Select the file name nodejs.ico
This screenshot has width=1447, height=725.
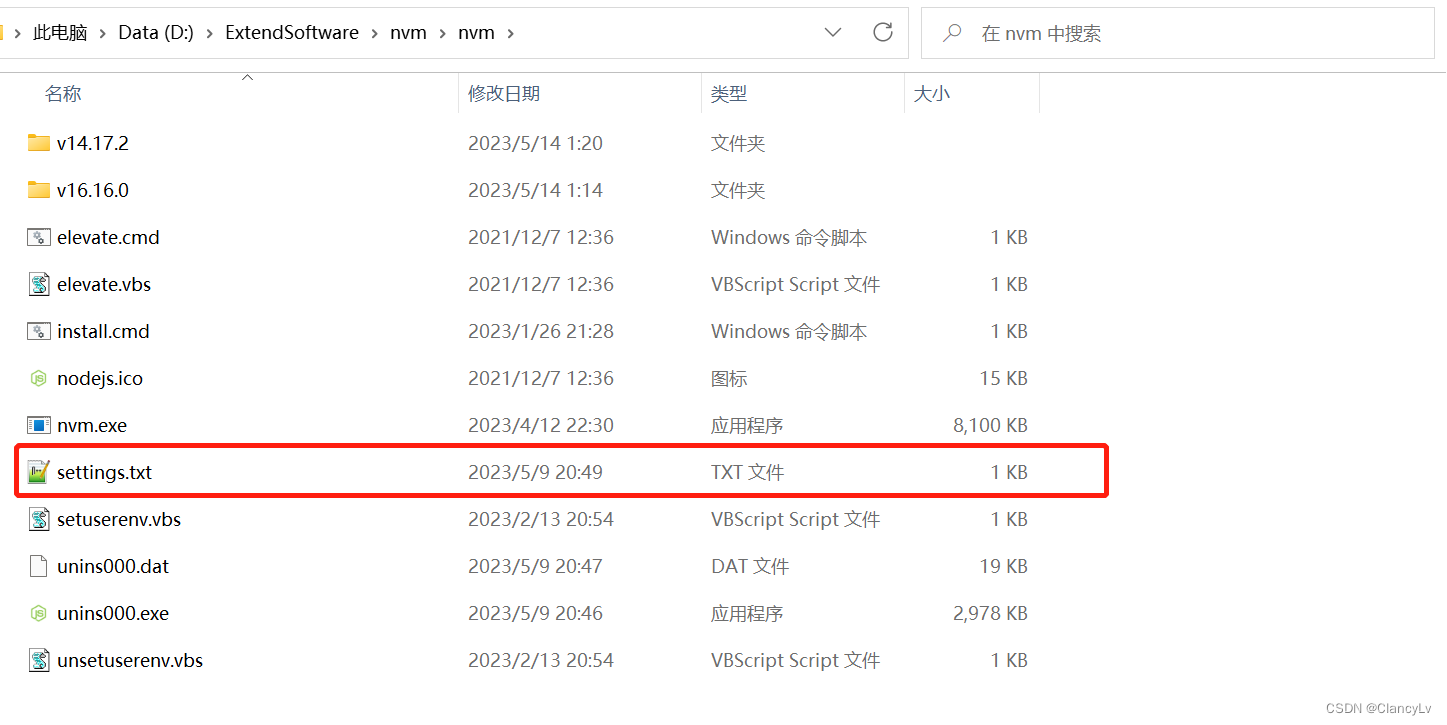click(x=100, y=378)
